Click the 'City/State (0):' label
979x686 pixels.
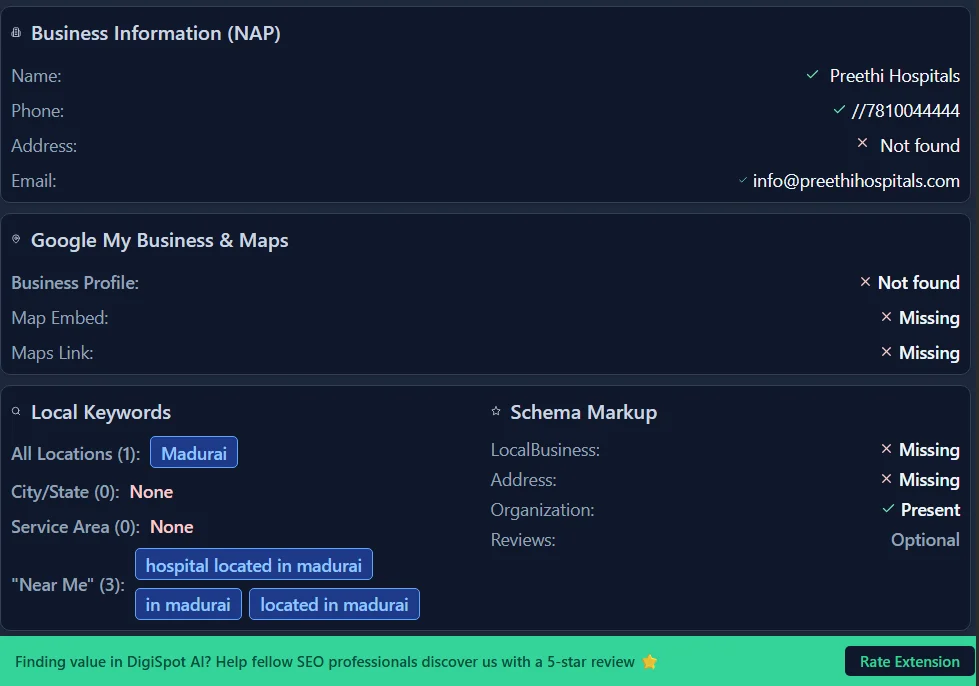tap(65, 492)
